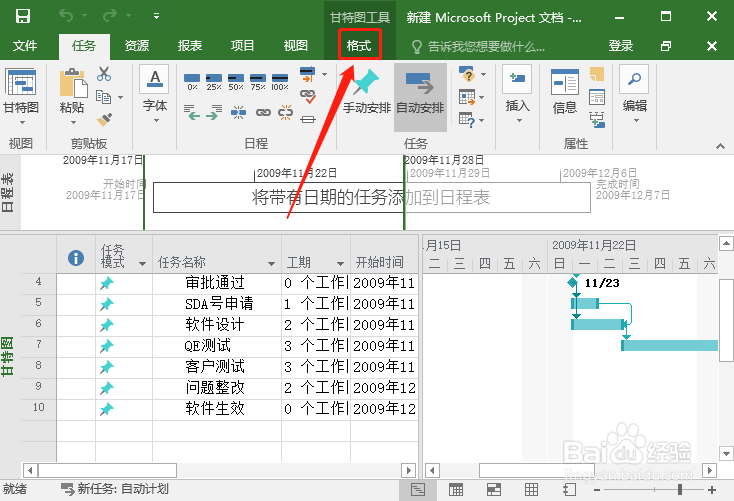This screenshot has width=734, height=501.
Task: Open the 信息 task information dialog
Action: [565, 92]
